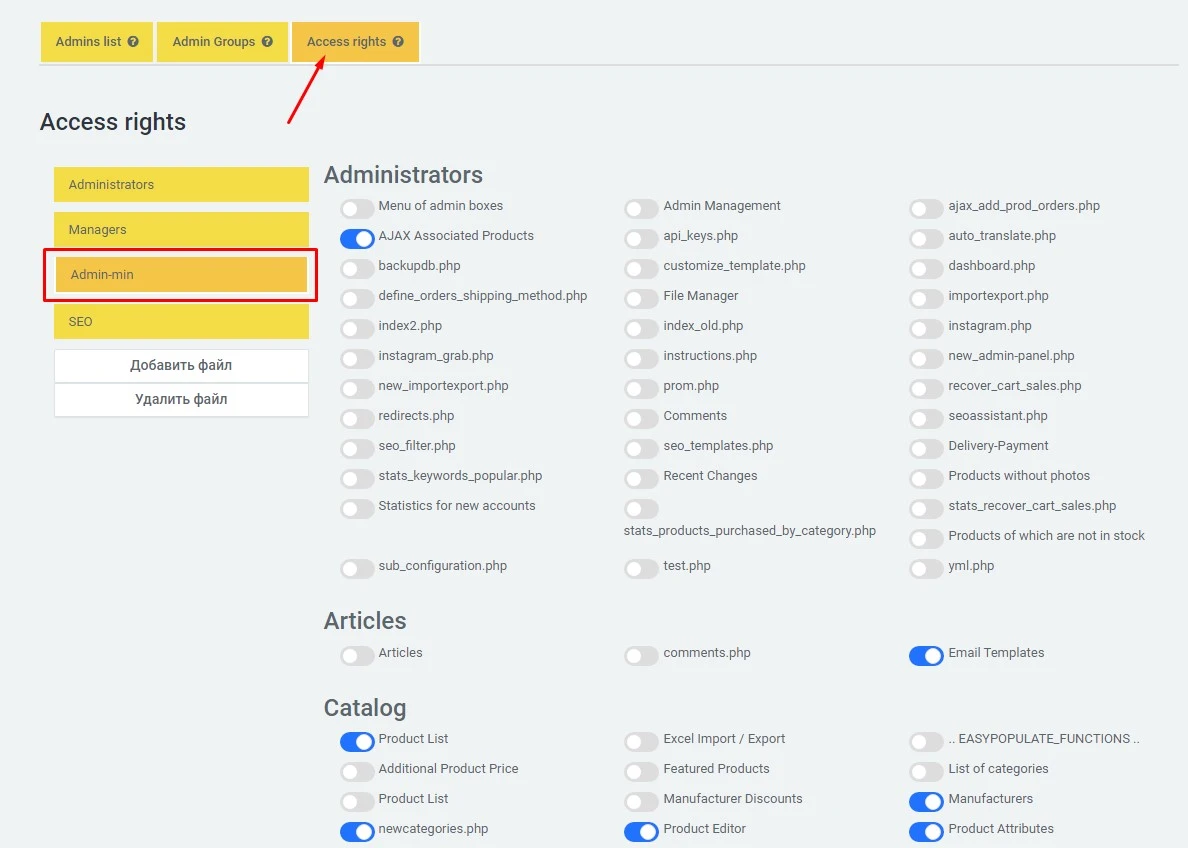Image resolution: width=1188 pixels, height=848 pixels.
Task: Enable backupdb.php access
Action: point(357,268)
